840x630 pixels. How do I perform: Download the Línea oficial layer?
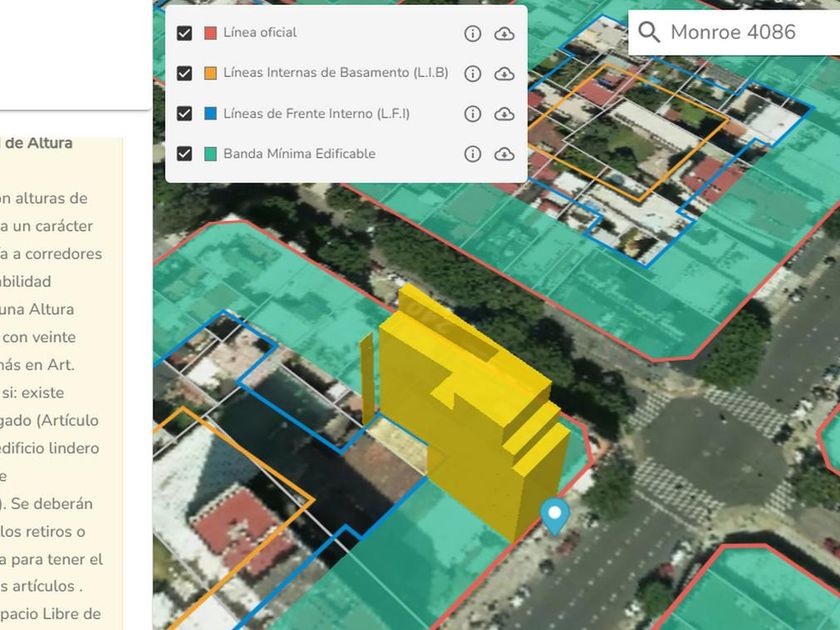(504, 33)
